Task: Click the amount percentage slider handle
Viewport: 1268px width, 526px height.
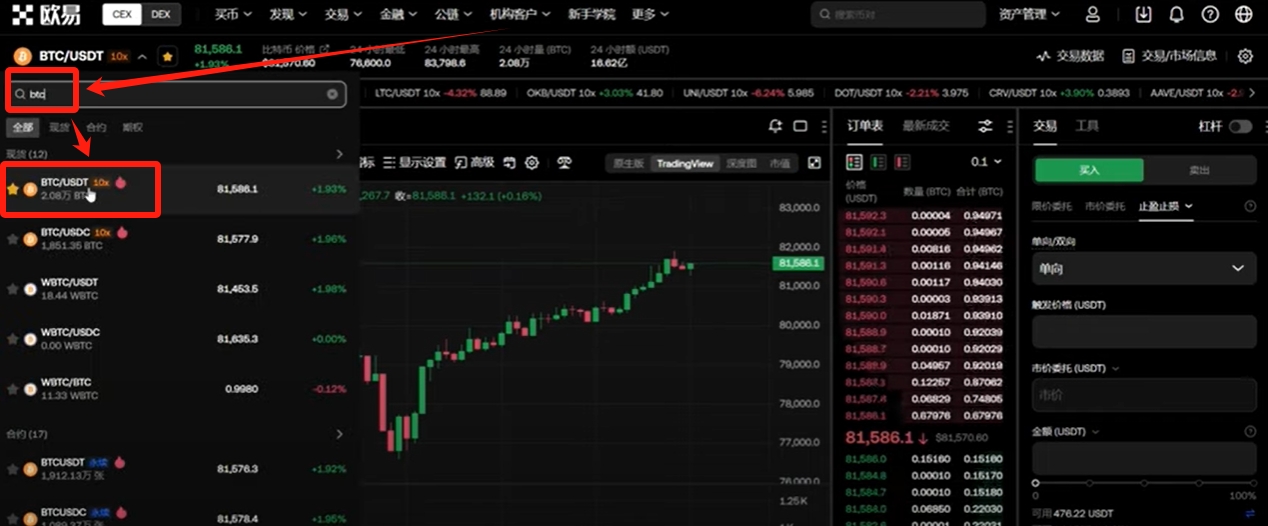Action: point(1036,483)
